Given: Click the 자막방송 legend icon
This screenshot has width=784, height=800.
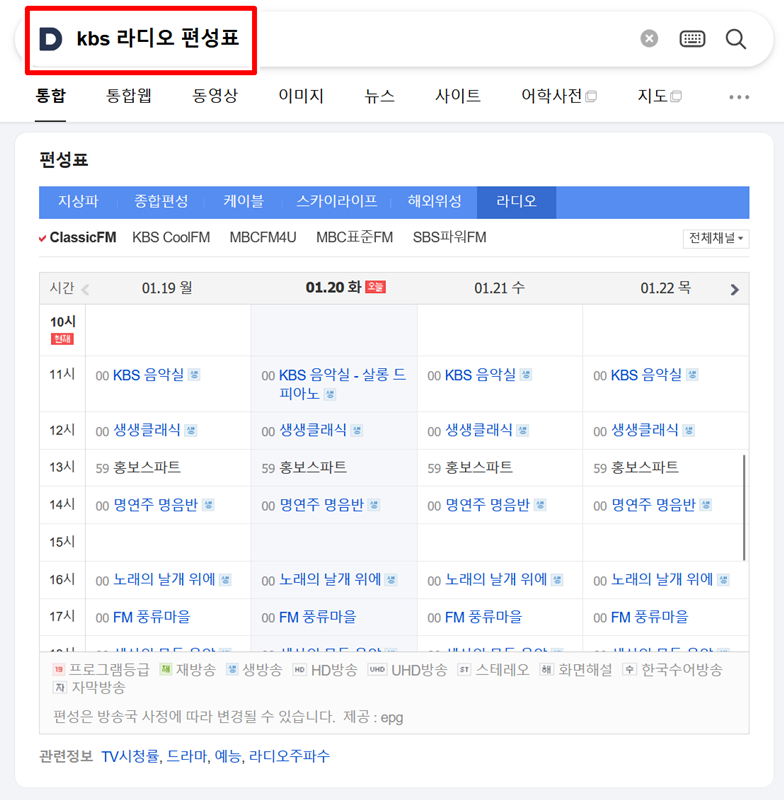Looking at the screenshot, I should pos(60,688).
